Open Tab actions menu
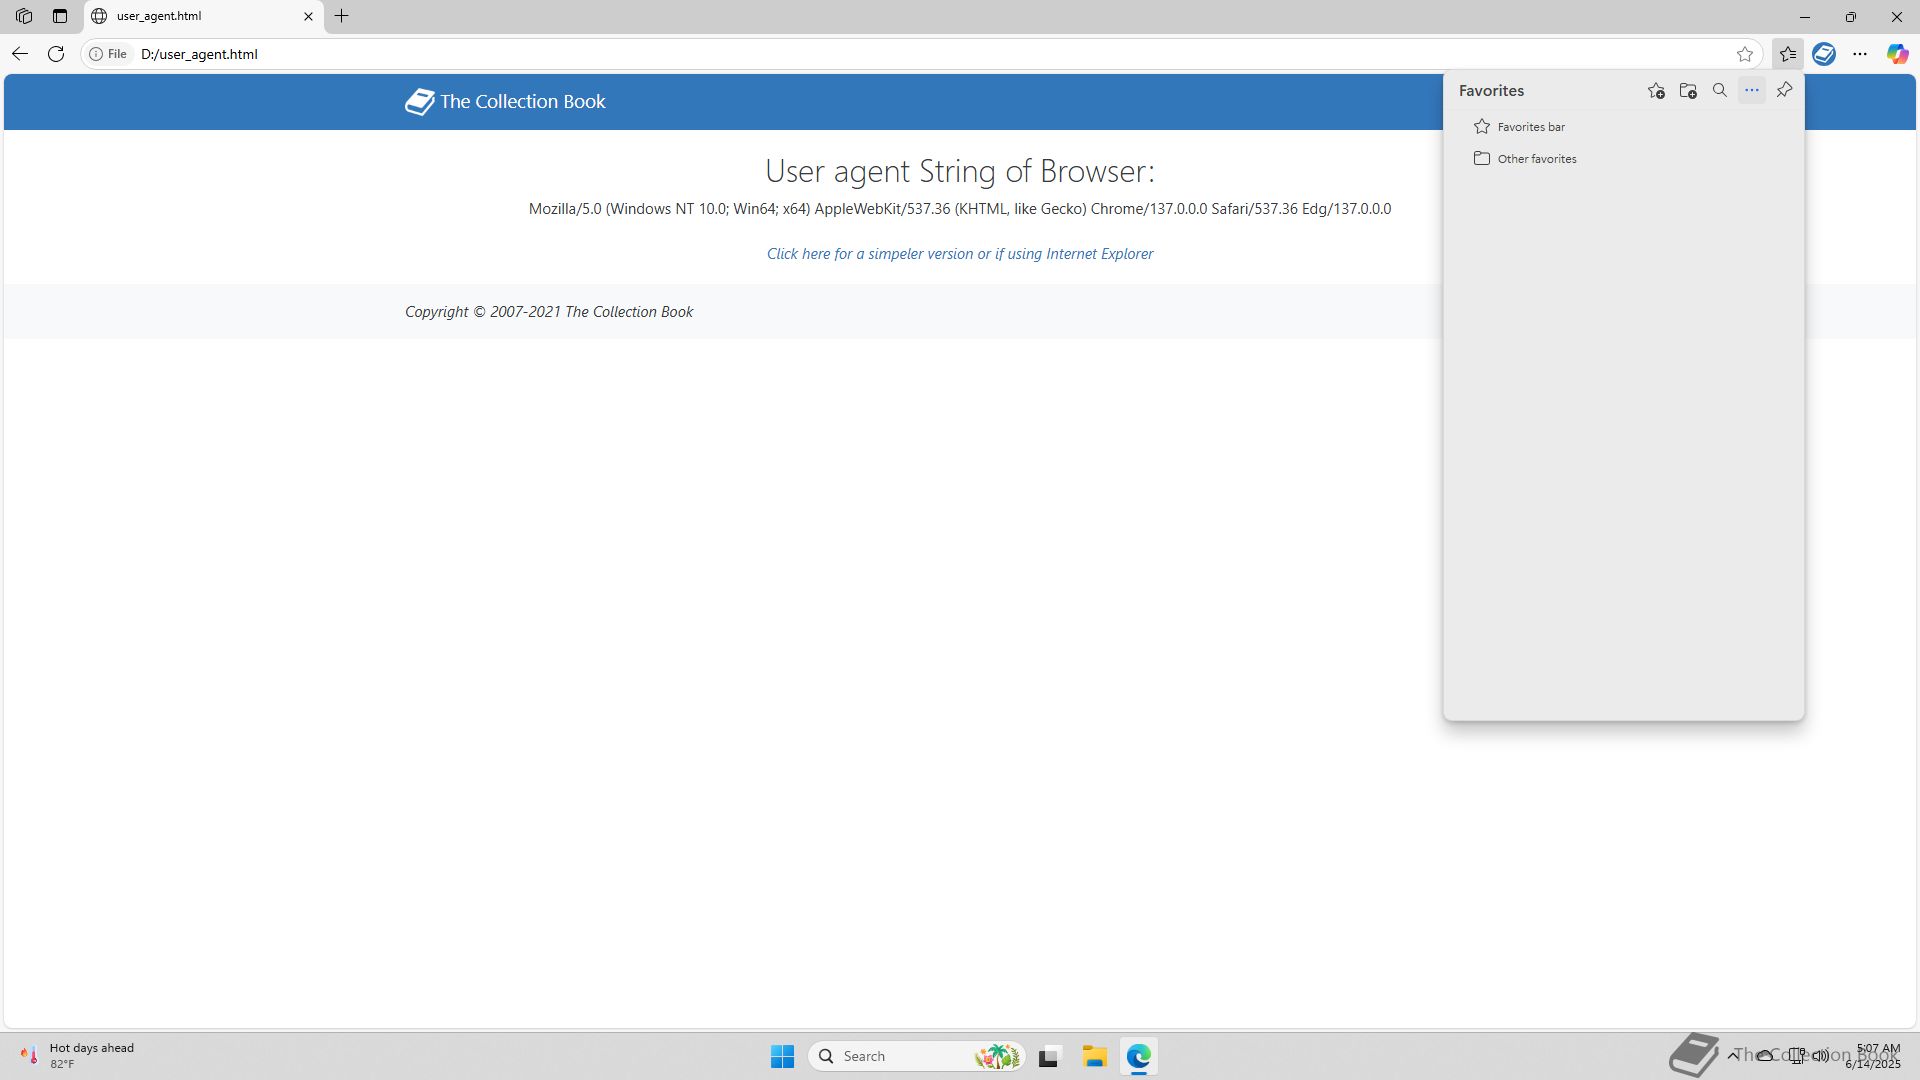Viewport: 1920px width, 1080px height. (x=60, y=16)
